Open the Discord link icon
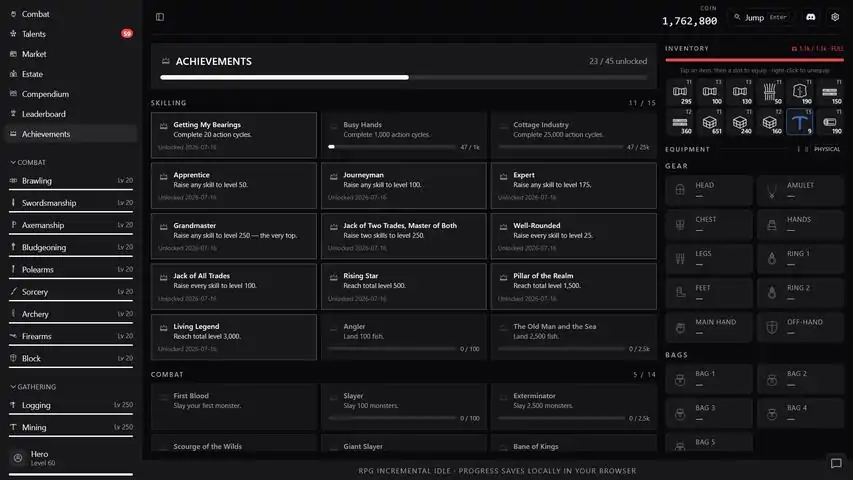This screenshot has width=853, height=480. 811,17
